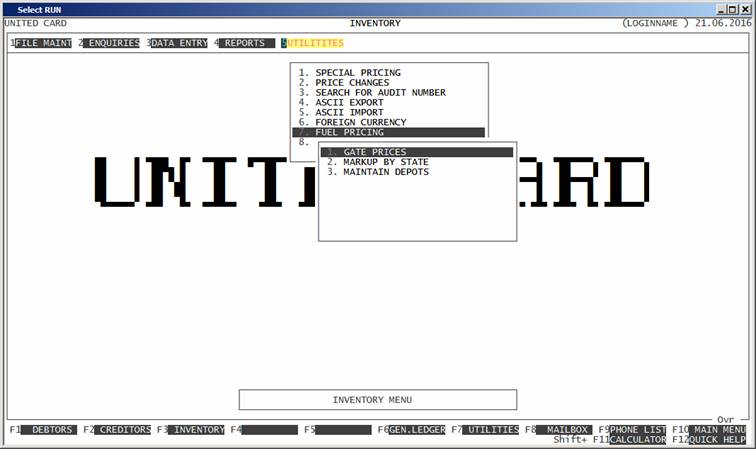Screen dimensions: 756x449
Task: Choose Special Pricing from the list
Action: [357, 73]
